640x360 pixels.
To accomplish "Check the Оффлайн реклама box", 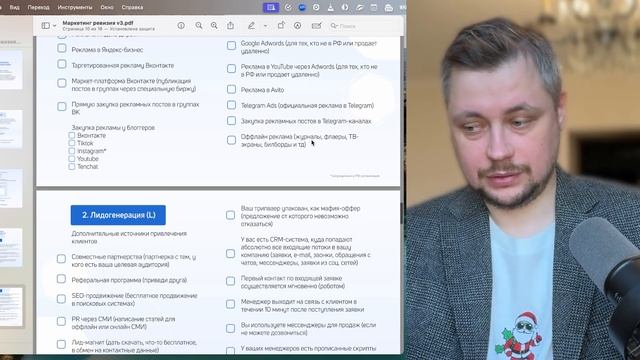I will [x=231, y=140].
